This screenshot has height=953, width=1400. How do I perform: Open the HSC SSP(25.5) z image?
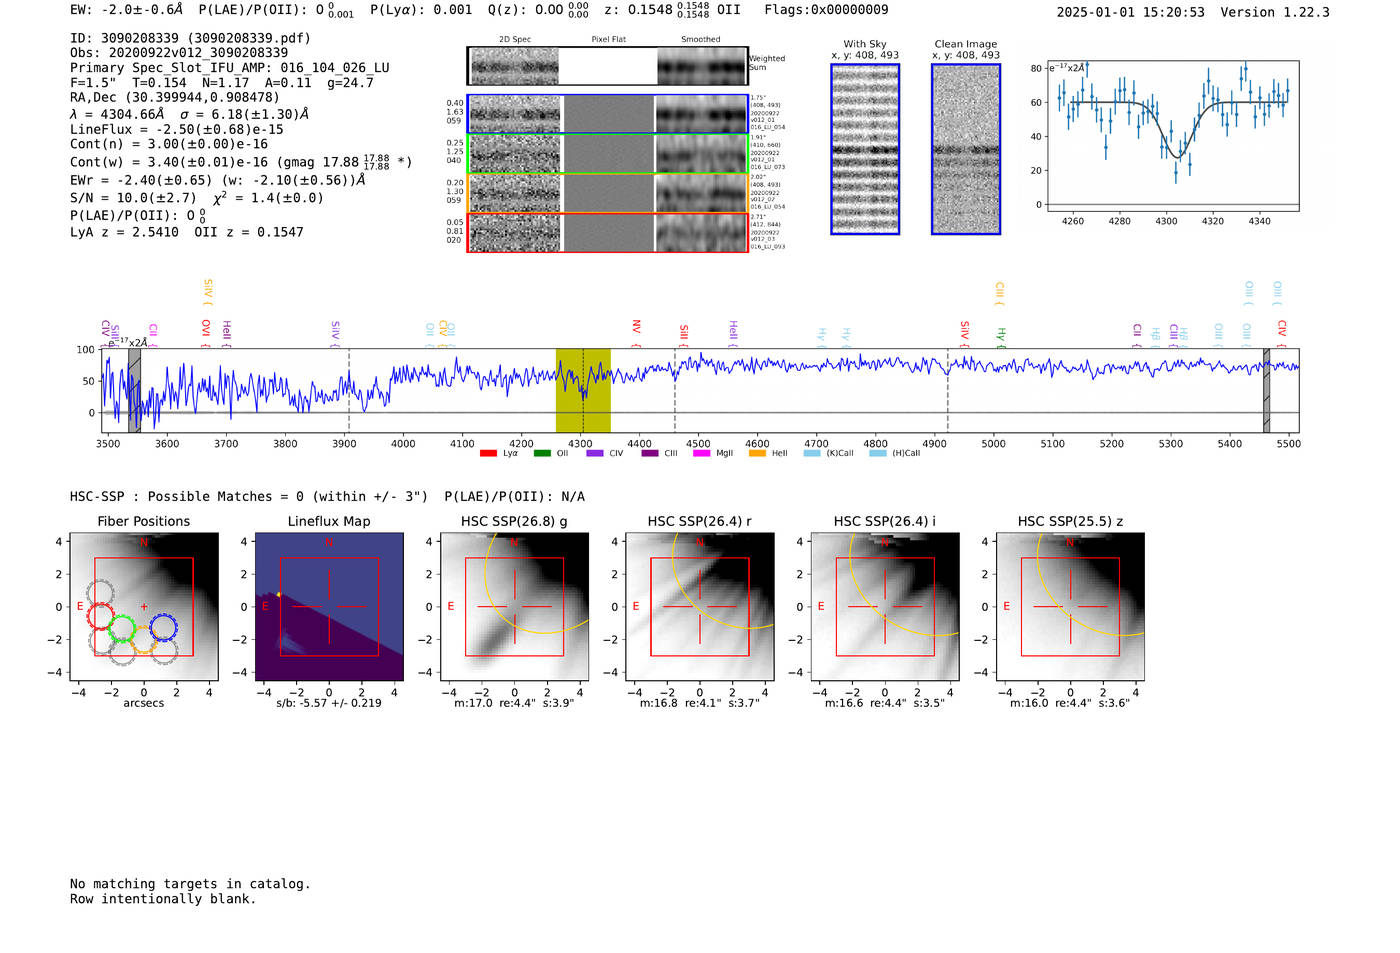(1070, 608)
